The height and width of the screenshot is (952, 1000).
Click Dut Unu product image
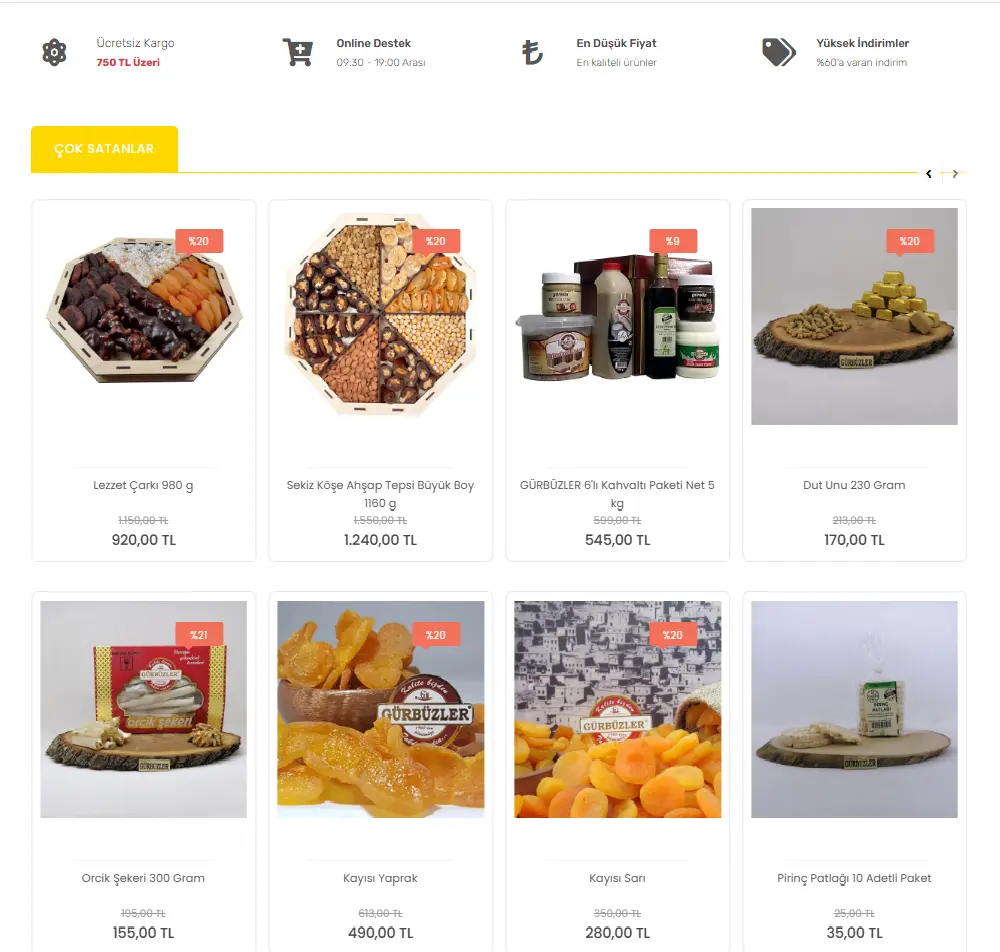coord(854,316)
